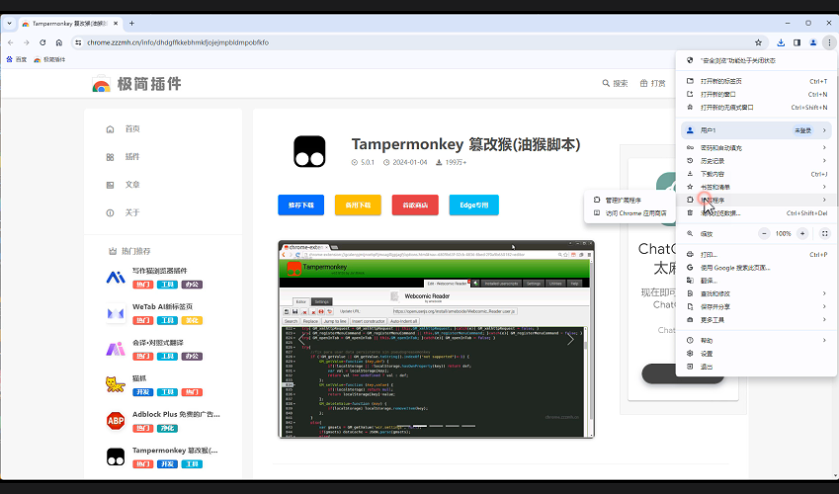Open 设置 from the Chrome menu
The width and height of the screenshot is (839, 494).
756,354
